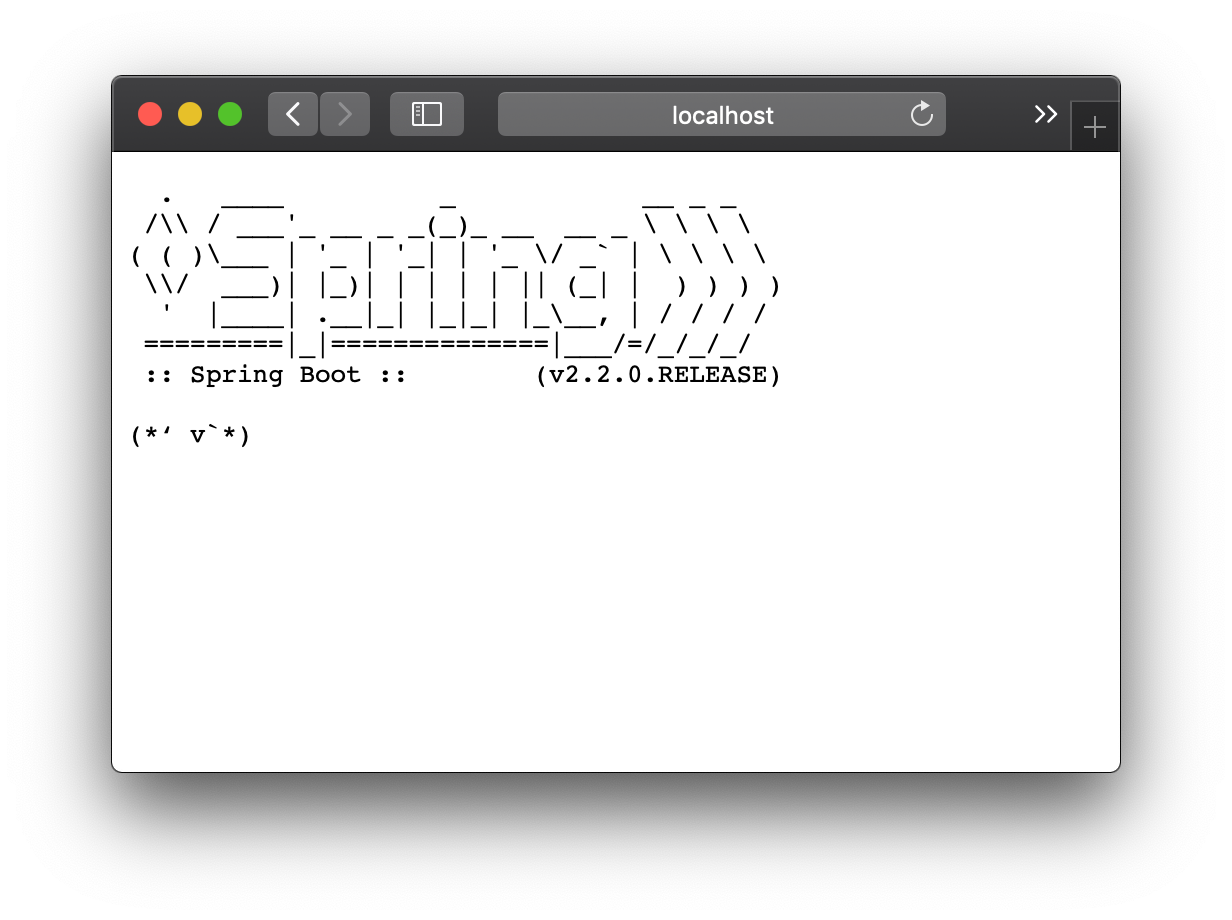
Task: Minimize the window with the yellow button
Action: pyautogui.click(x=189, y=114)
